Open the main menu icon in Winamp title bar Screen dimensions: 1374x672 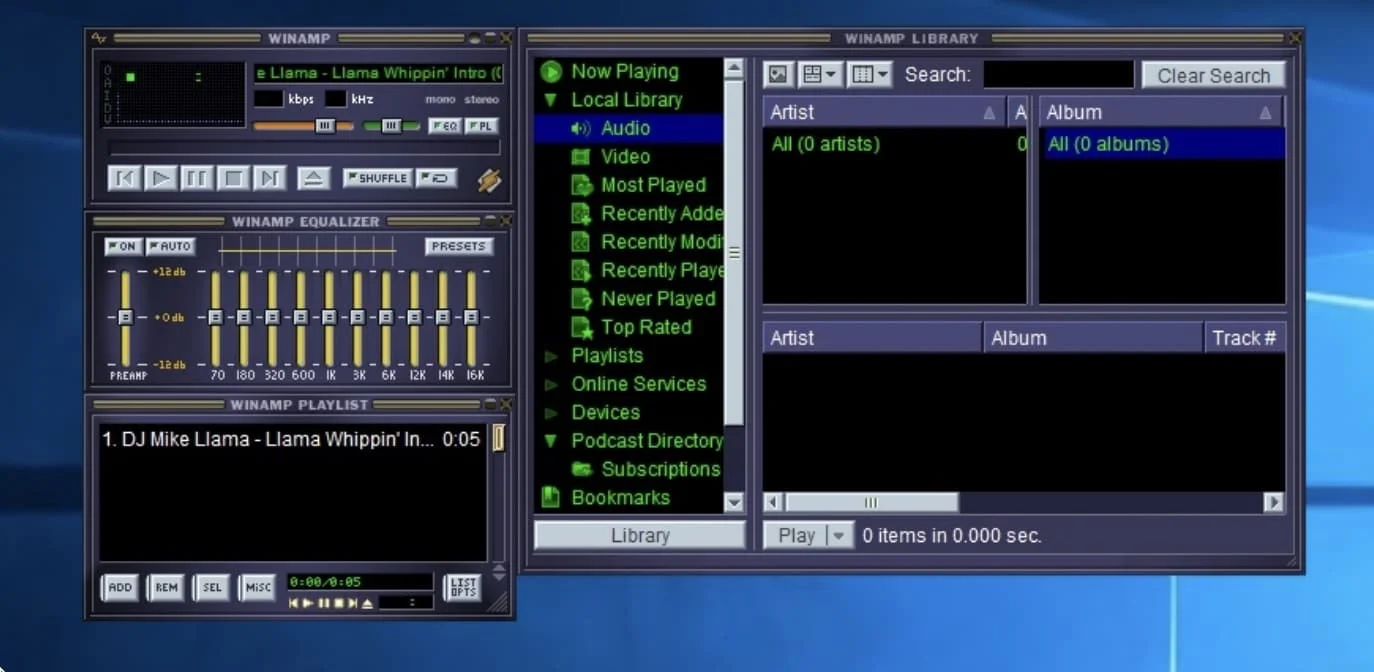[99, 38]
